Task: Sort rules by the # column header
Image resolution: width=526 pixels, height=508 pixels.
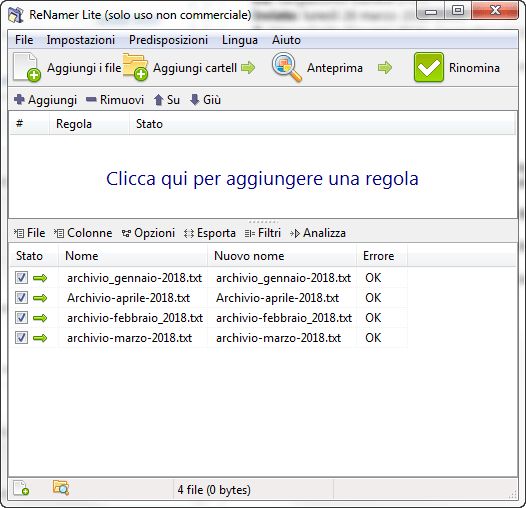Action: (x=30, y=124)
